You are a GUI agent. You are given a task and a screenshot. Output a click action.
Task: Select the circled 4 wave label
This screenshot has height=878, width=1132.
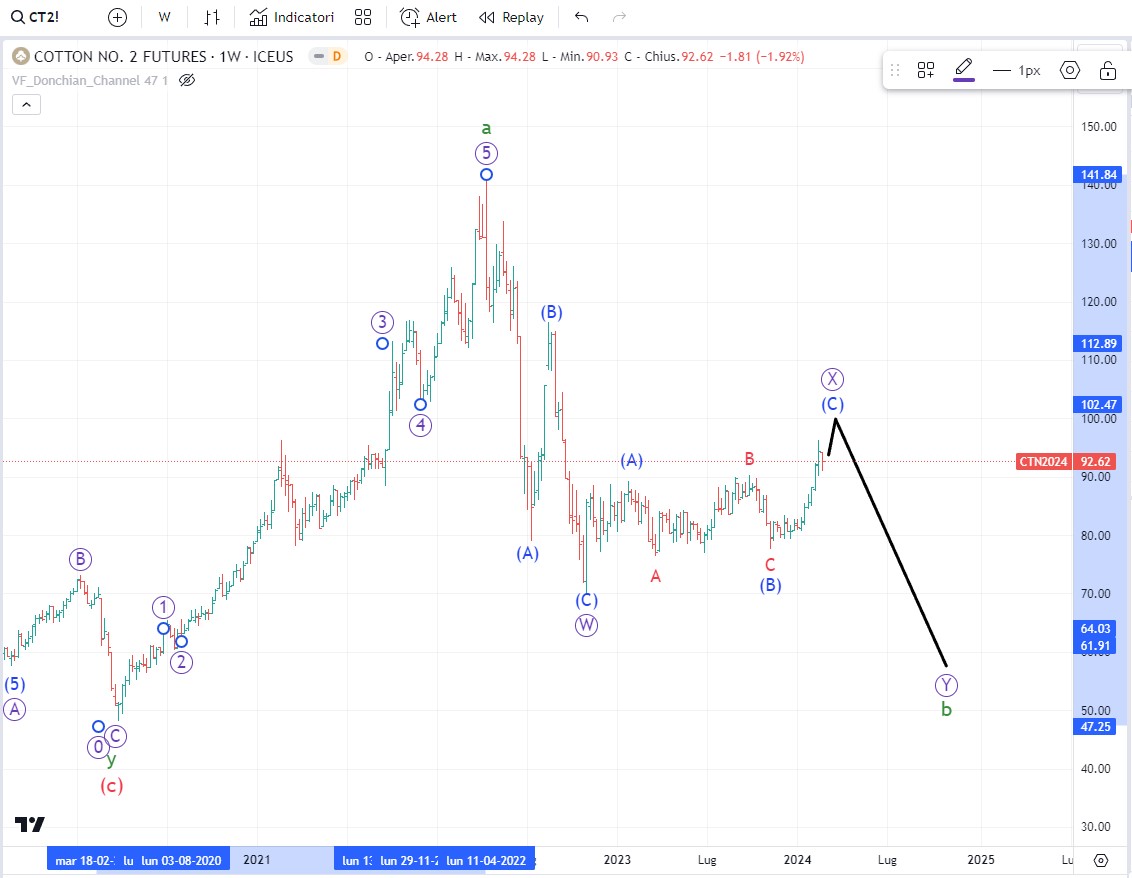point(420,425)
